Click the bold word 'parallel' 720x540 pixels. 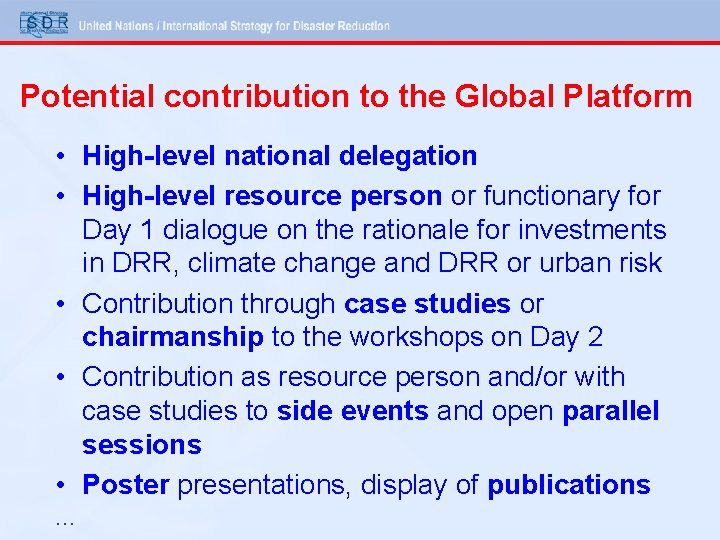point(611,411)
